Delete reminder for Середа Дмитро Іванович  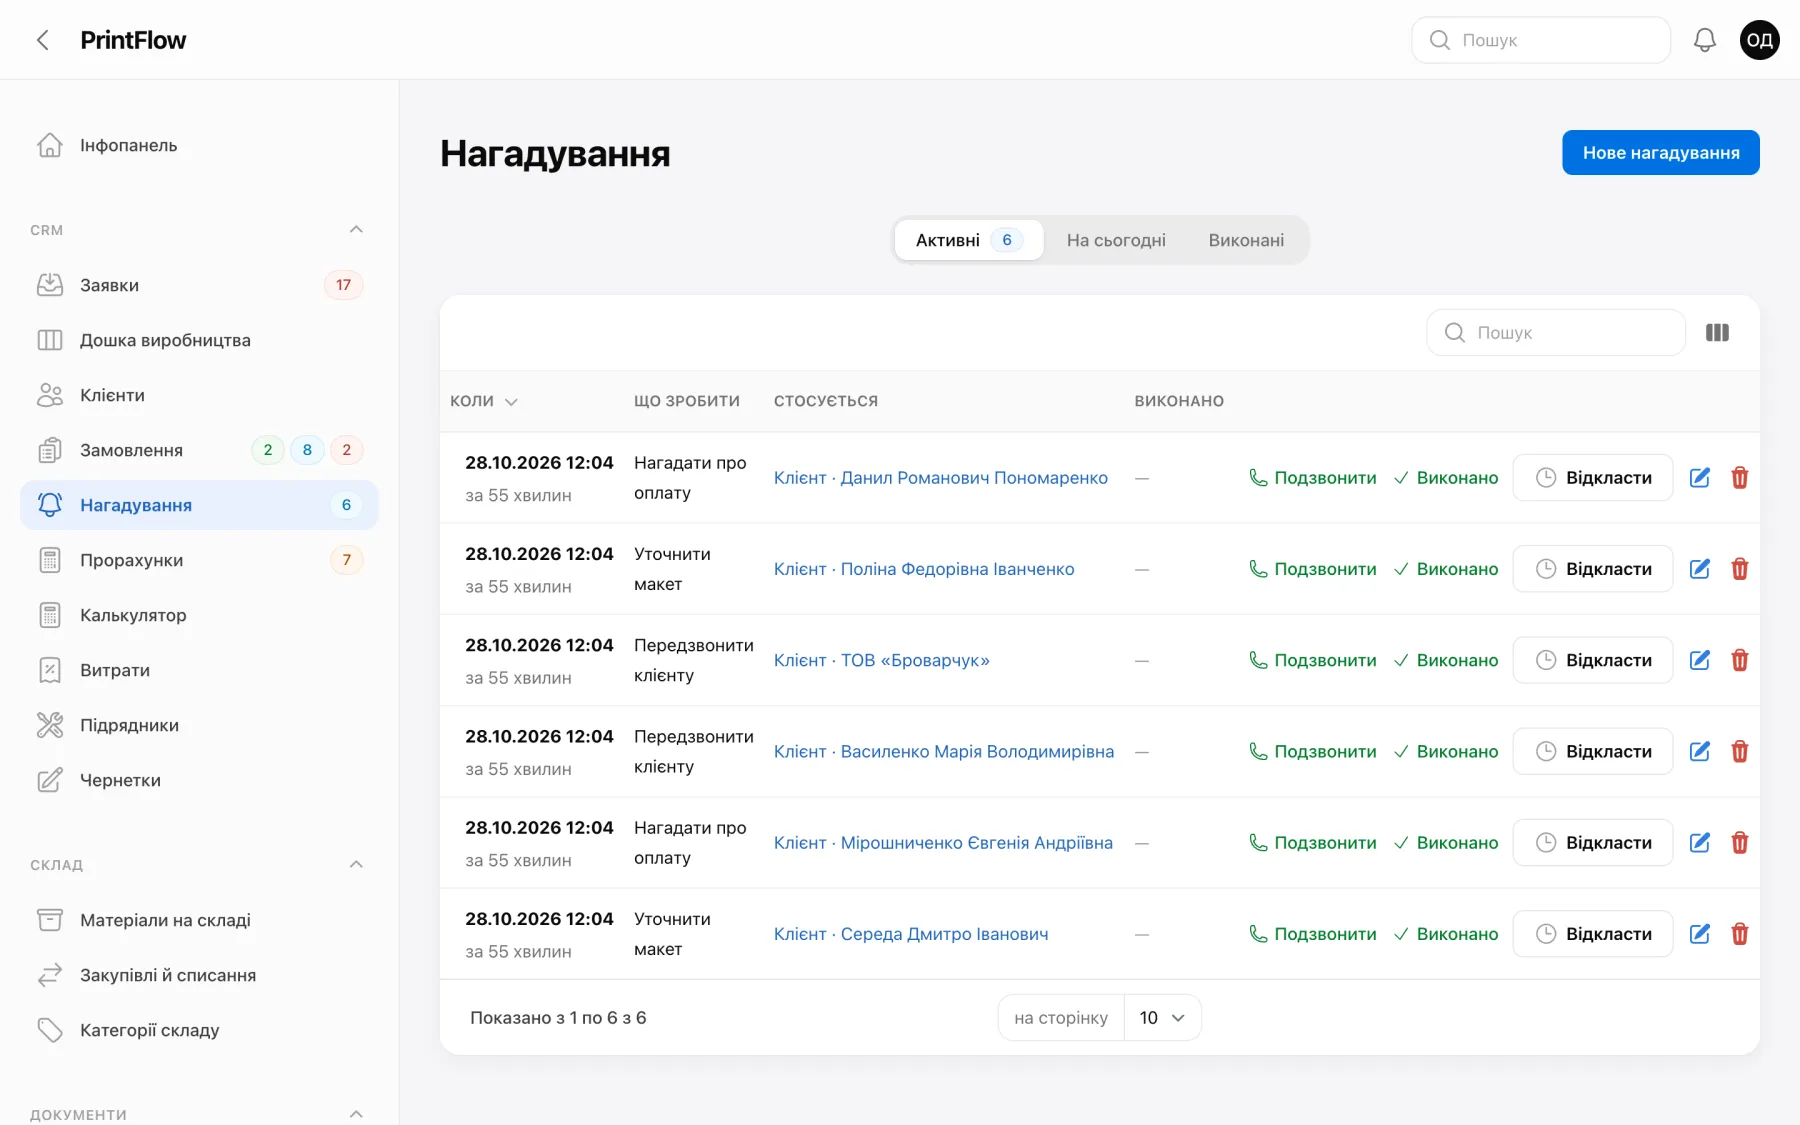(x=1739, y=934)
